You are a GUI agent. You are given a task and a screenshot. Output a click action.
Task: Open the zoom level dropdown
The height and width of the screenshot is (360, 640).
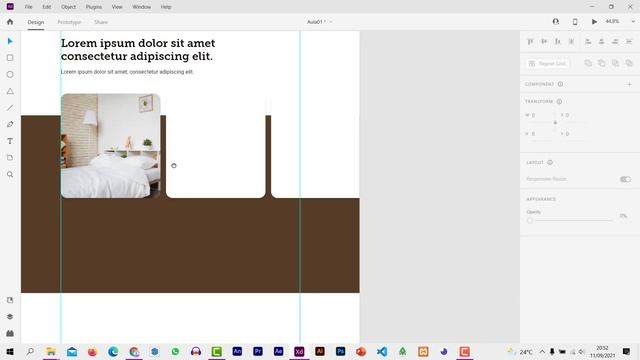point(633,22)
